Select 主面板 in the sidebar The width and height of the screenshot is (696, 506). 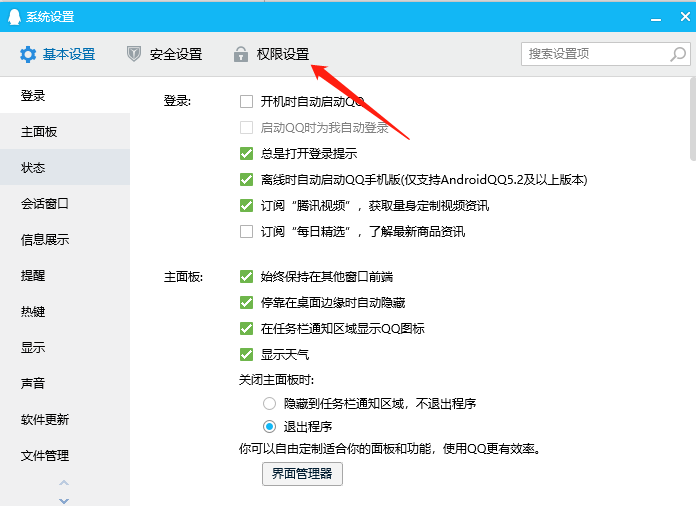[x=65, y=131]
